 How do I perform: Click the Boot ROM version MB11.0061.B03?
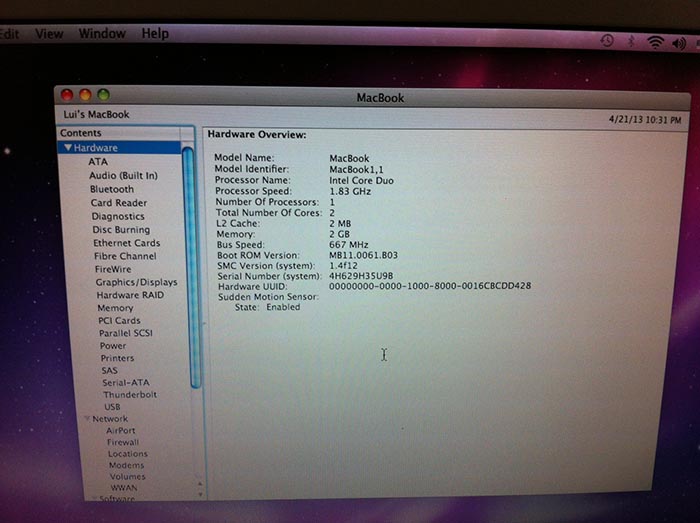click(363, 255)
